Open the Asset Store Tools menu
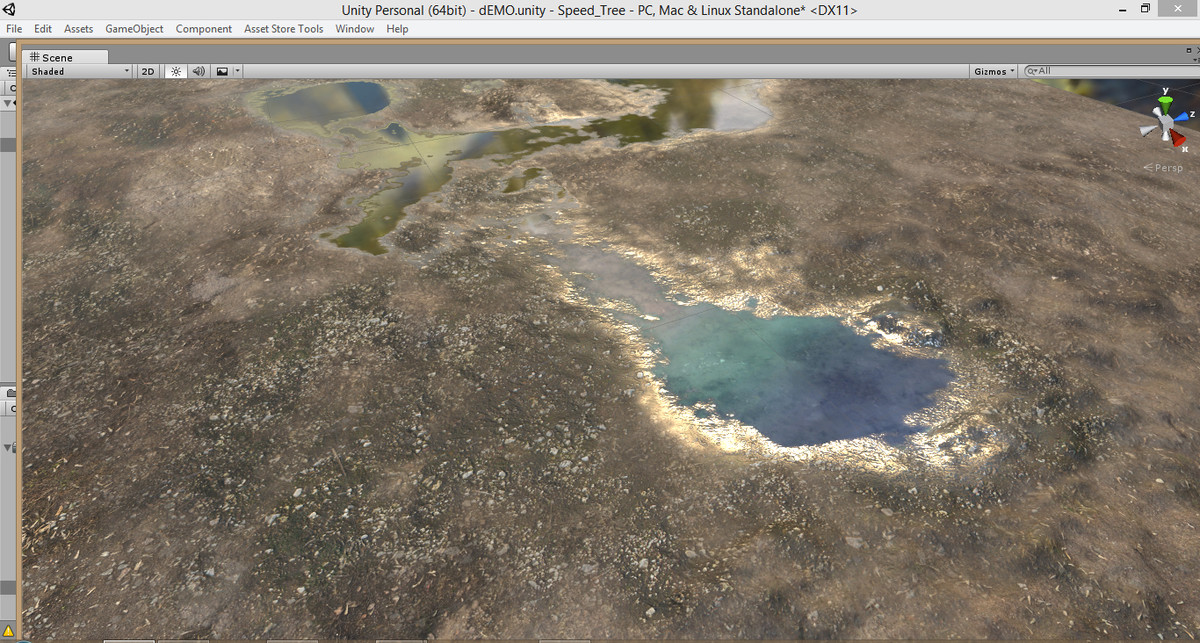This screenshot has height=643, width=1200. [x=283, y=29]
